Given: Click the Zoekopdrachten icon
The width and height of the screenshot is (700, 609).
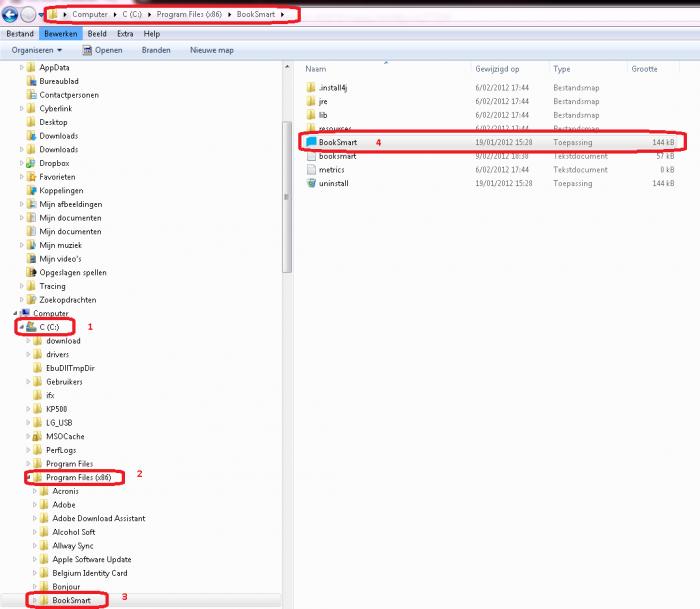Looking at the screenshot, I should pyautogui.click(x=31, y=300).
